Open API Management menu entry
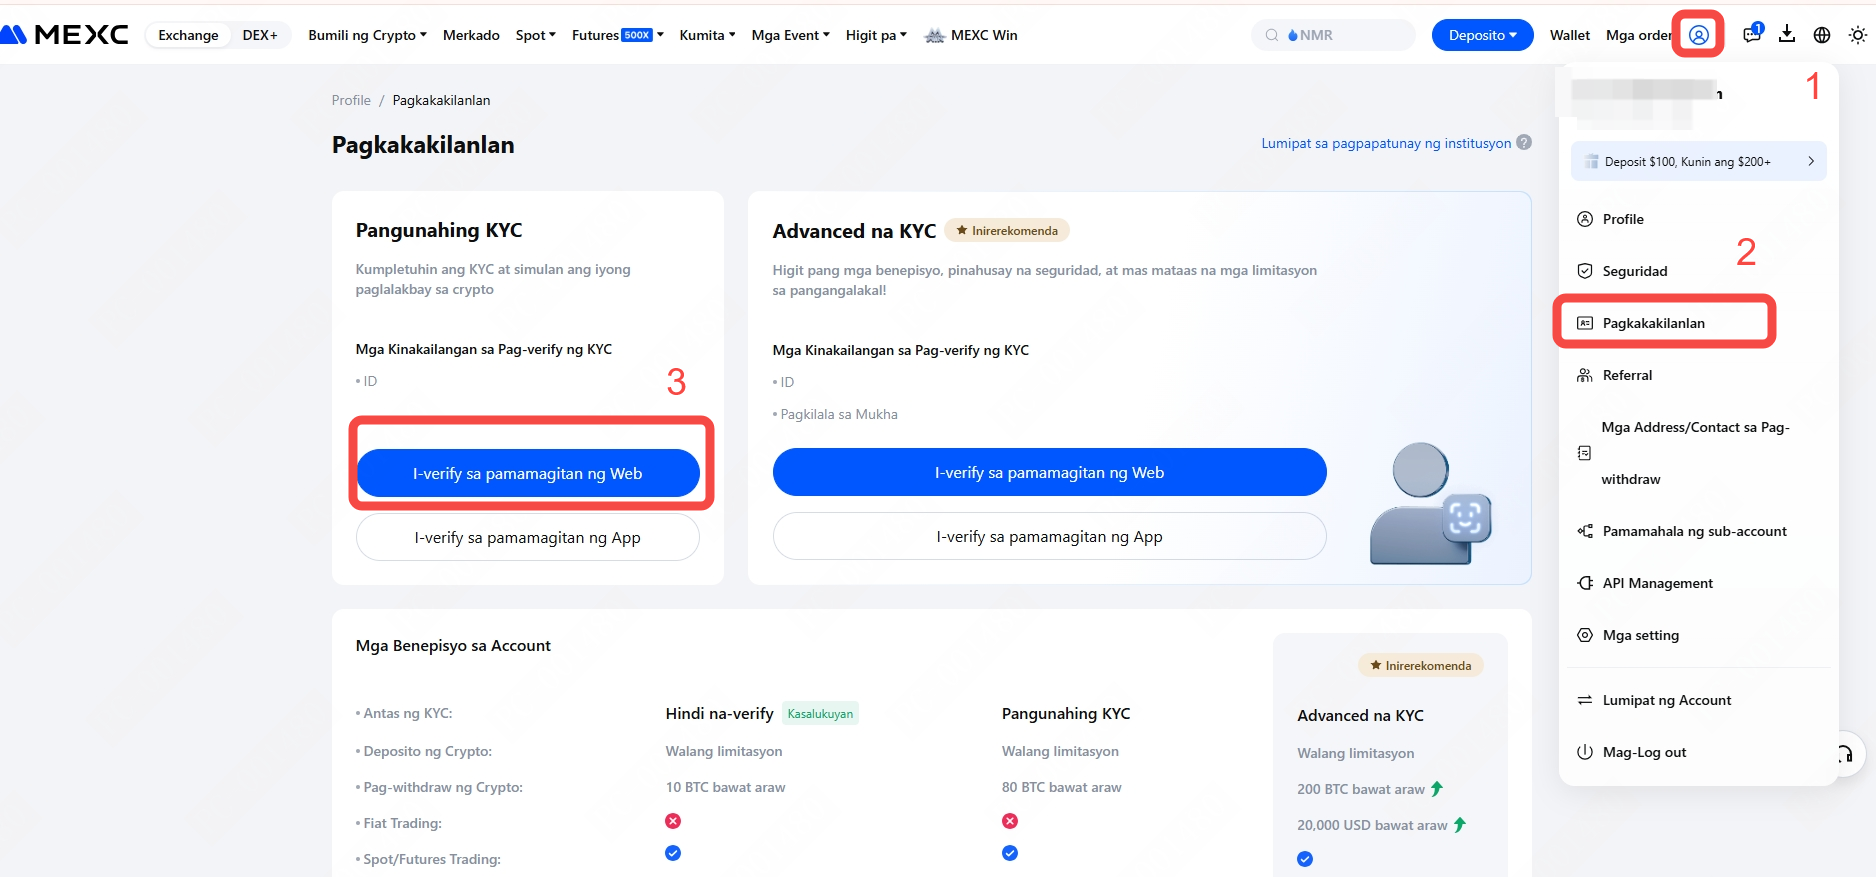This screenshot has width=1876, height=877. coord(1657,583)
